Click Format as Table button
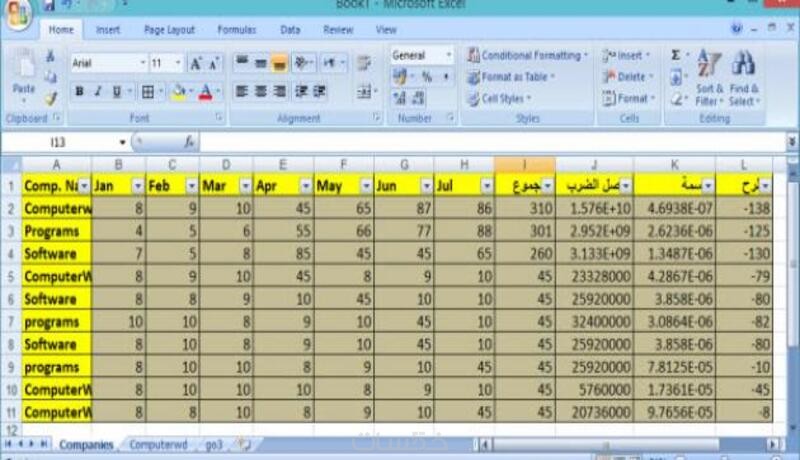Screen dimensions: 800x460 tap(511, 77)
